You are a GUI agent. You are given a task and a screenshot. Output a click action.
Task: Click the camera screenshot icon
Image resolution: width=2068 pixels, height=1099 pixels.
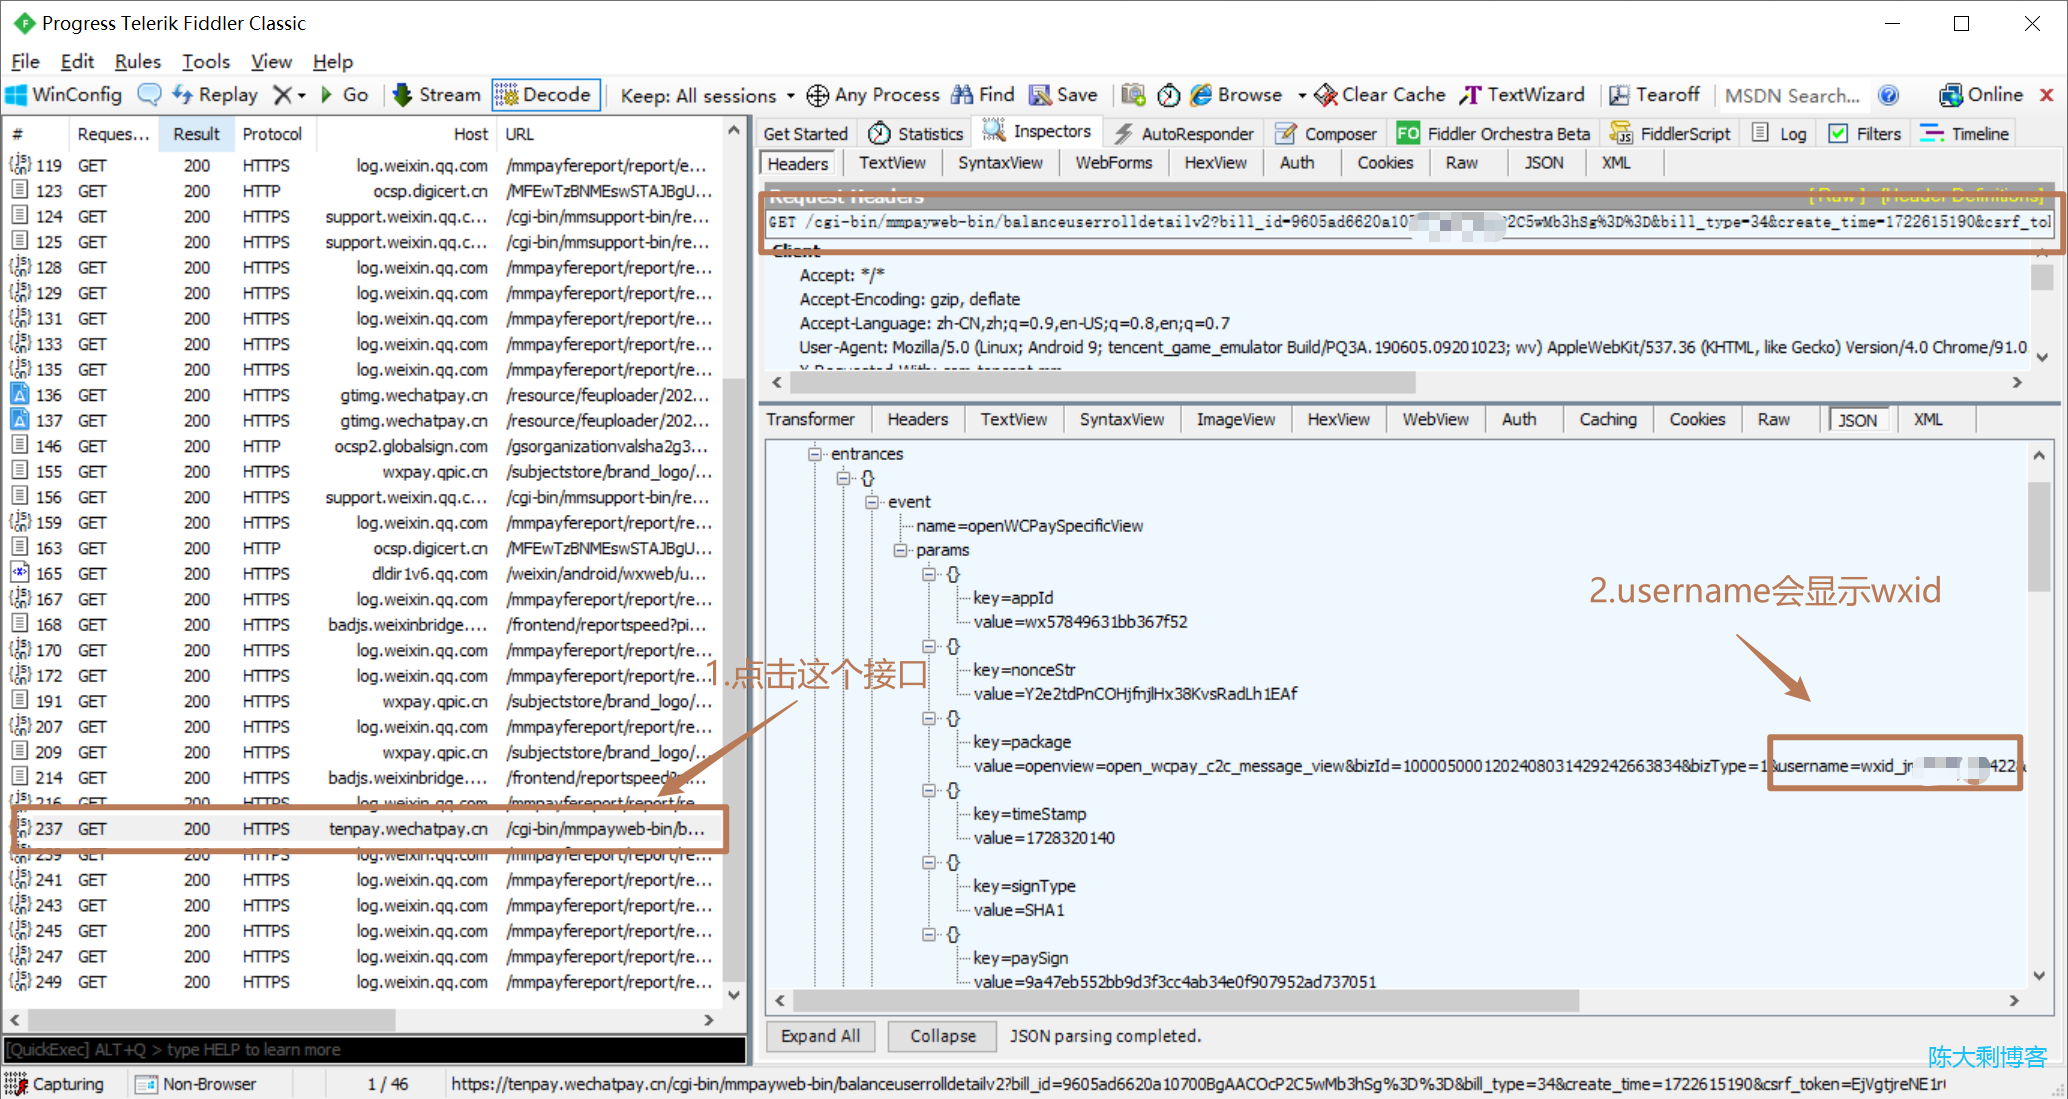(x=1133, y=95)
